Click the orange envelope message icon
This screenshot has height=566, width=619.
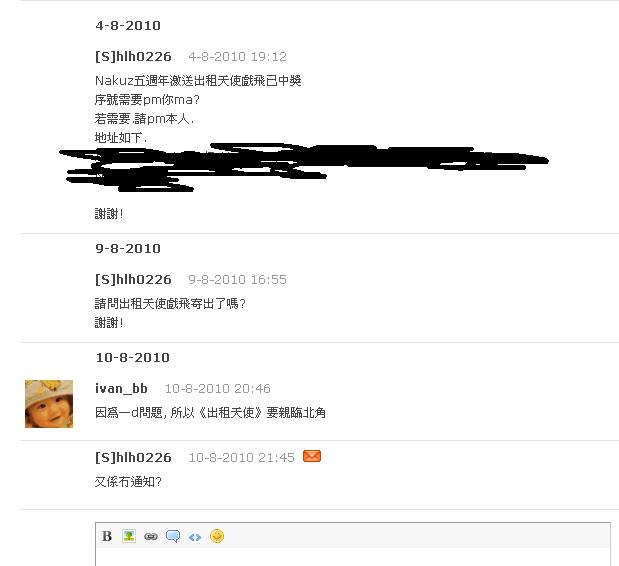coord(312,456)
